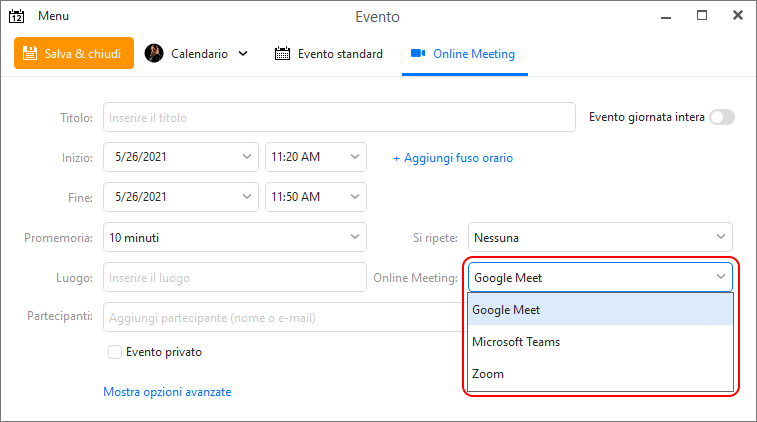The image size is (757, 422).
Task: Click the video camera icon for Online Meeting
Action: (x=418, y=53)
